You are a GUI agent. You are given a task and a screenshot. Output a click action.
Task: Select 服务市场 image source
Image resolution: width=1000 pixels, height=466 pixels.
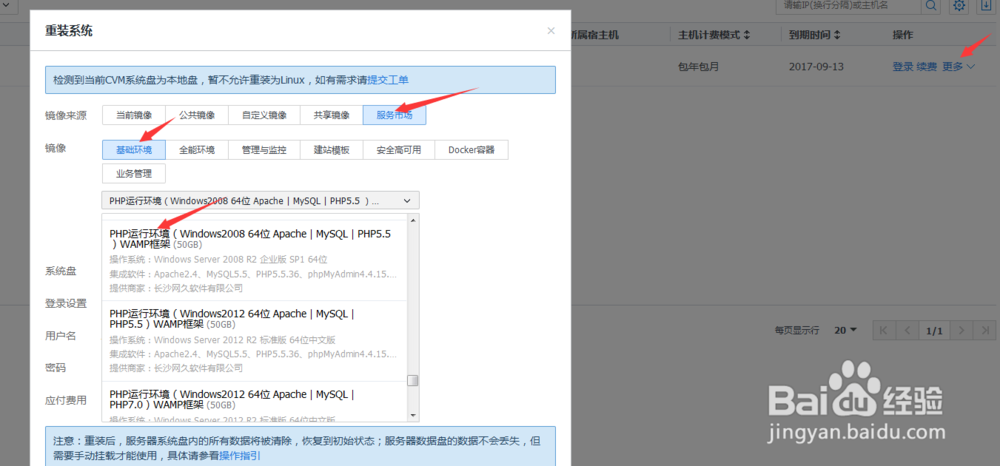click(x=395, y=115)
